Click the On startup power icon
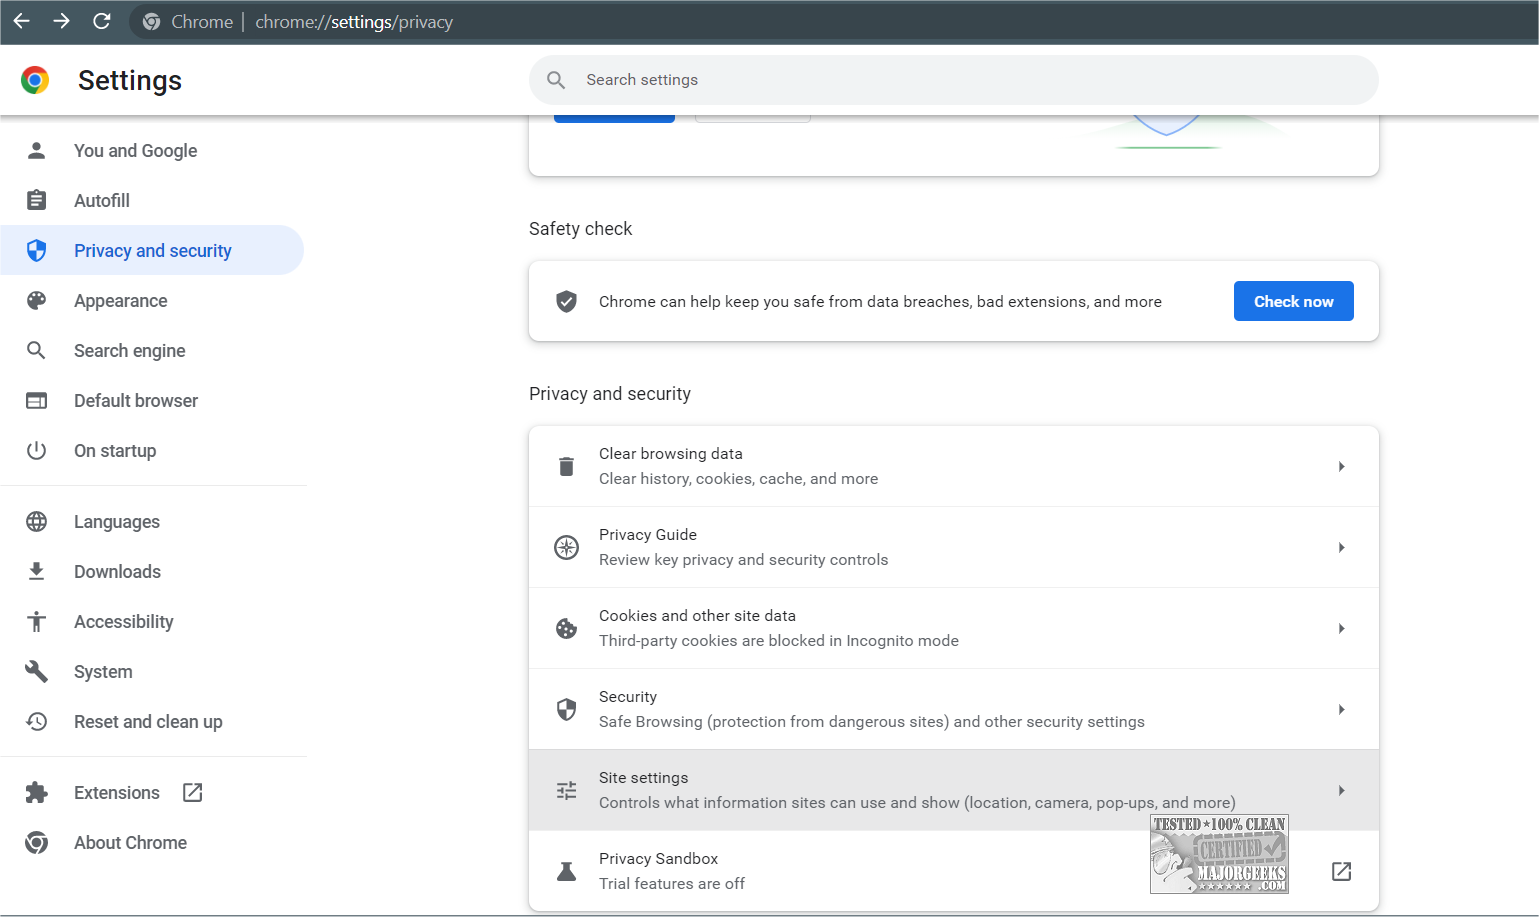This screenshot has width=1539, height=917. tap(37, 450)
